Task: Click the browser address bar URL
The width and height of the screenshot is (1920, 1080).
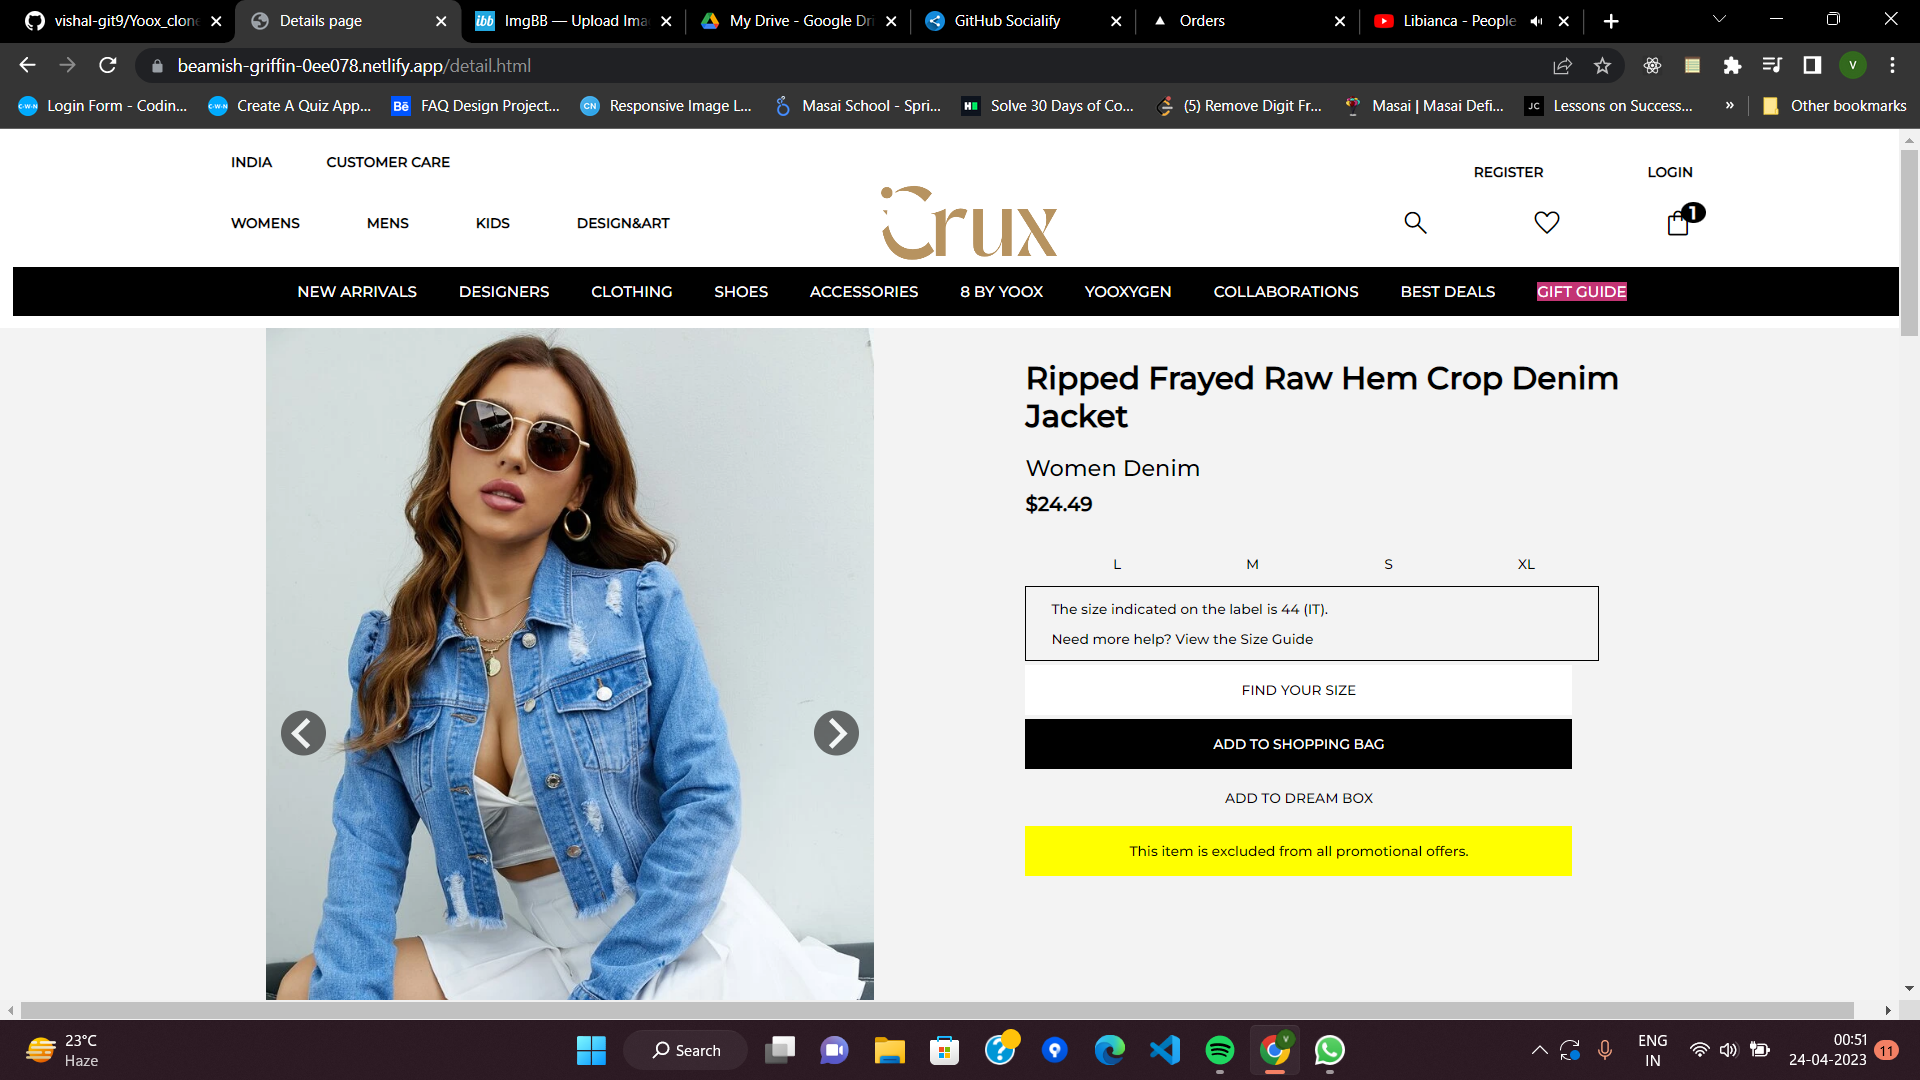Action: tap(354, 66)
